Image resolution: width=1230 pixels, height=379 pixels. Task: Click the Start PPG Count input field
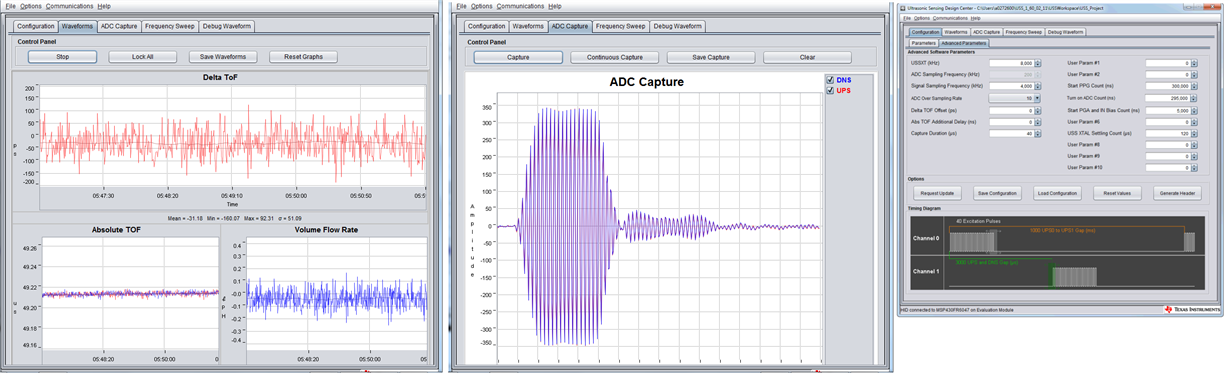(1167, 87)
